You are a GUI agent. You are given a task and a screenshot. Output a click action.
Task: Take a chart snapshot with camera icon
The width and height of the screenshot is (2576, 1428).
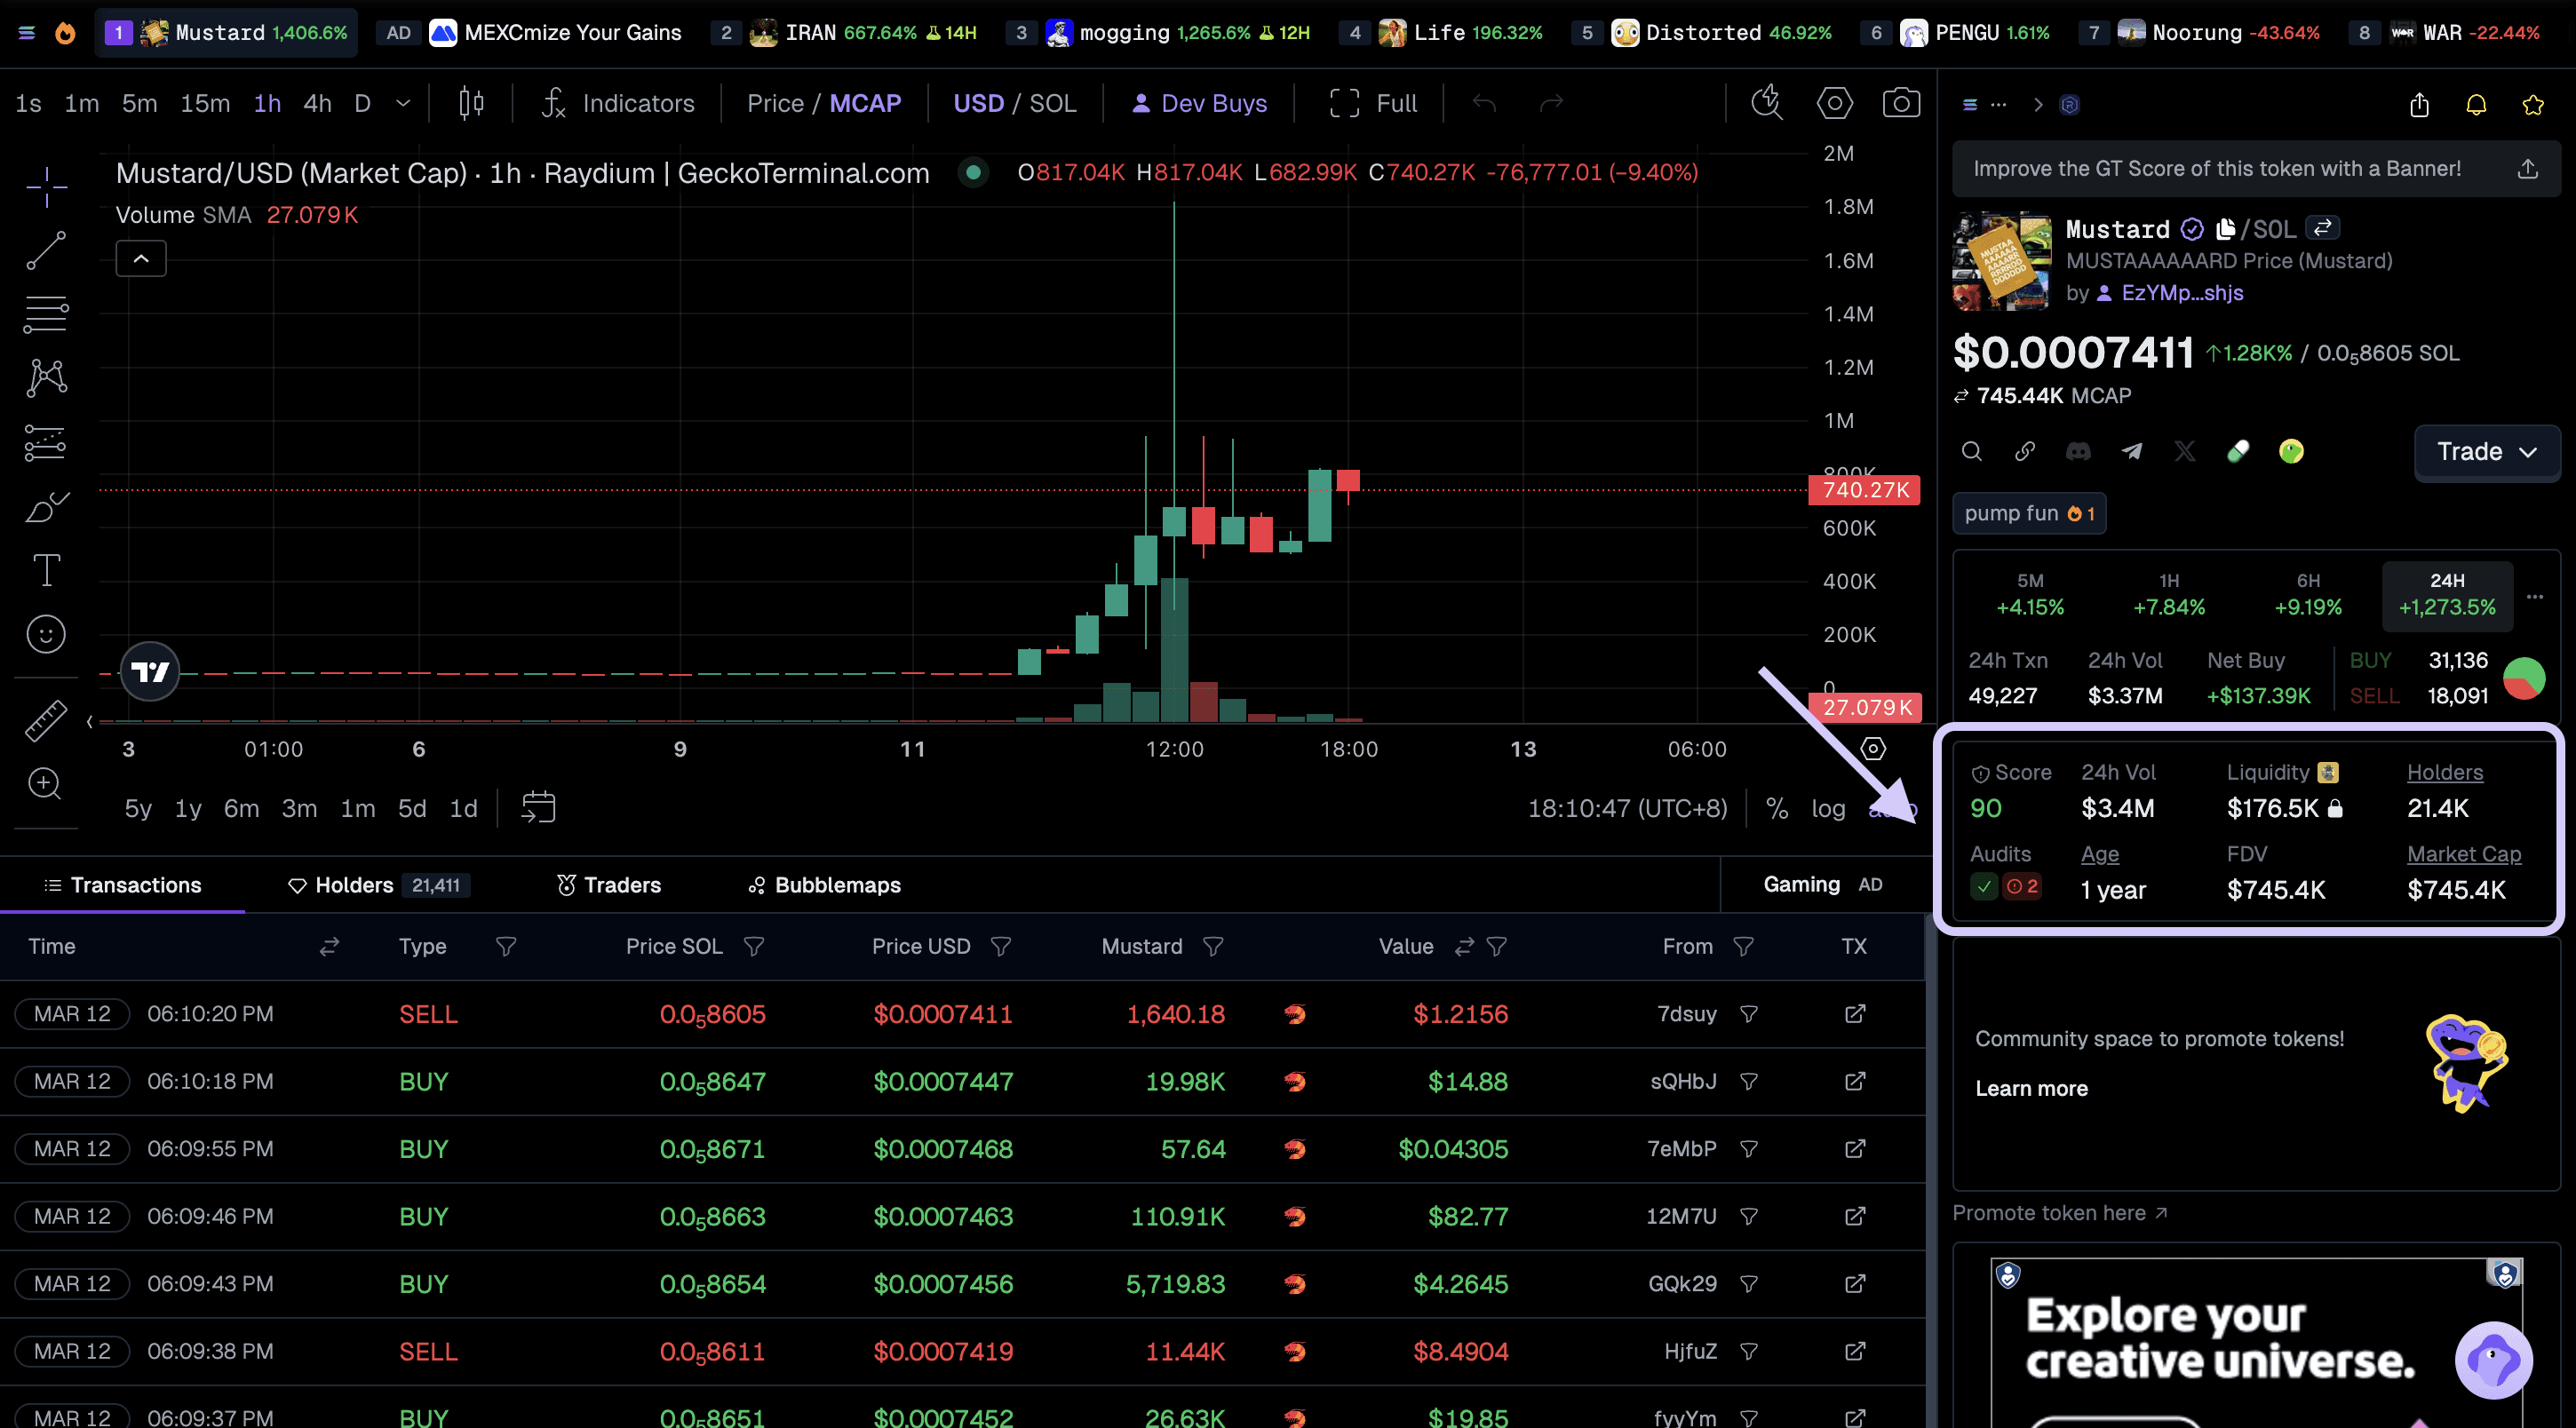pyautogui.click(x=1900, y=103)
